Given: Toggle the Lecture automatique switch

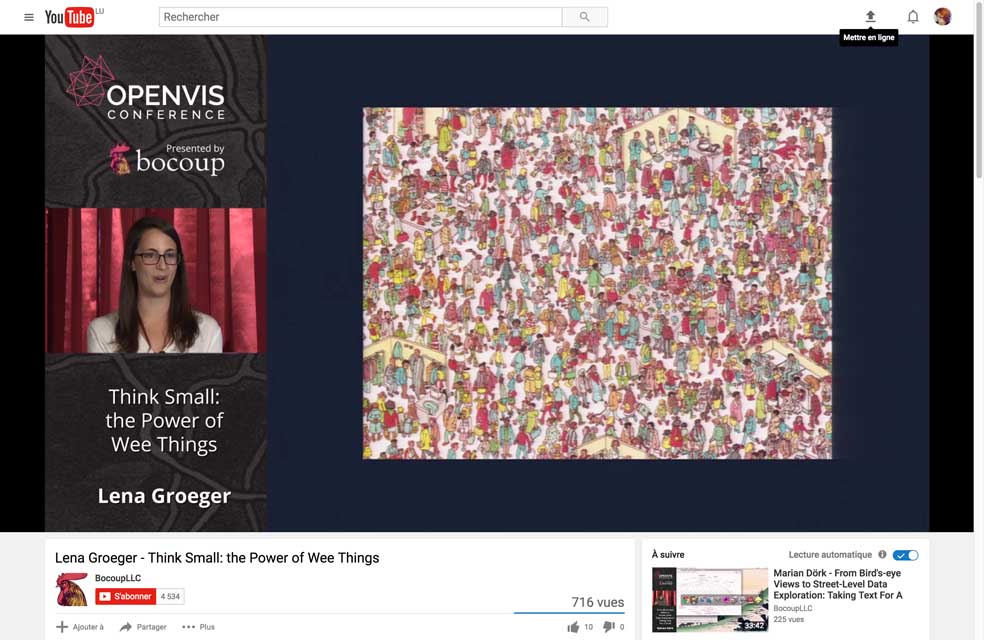Looking at the screenshot, I should pos(905,555).
